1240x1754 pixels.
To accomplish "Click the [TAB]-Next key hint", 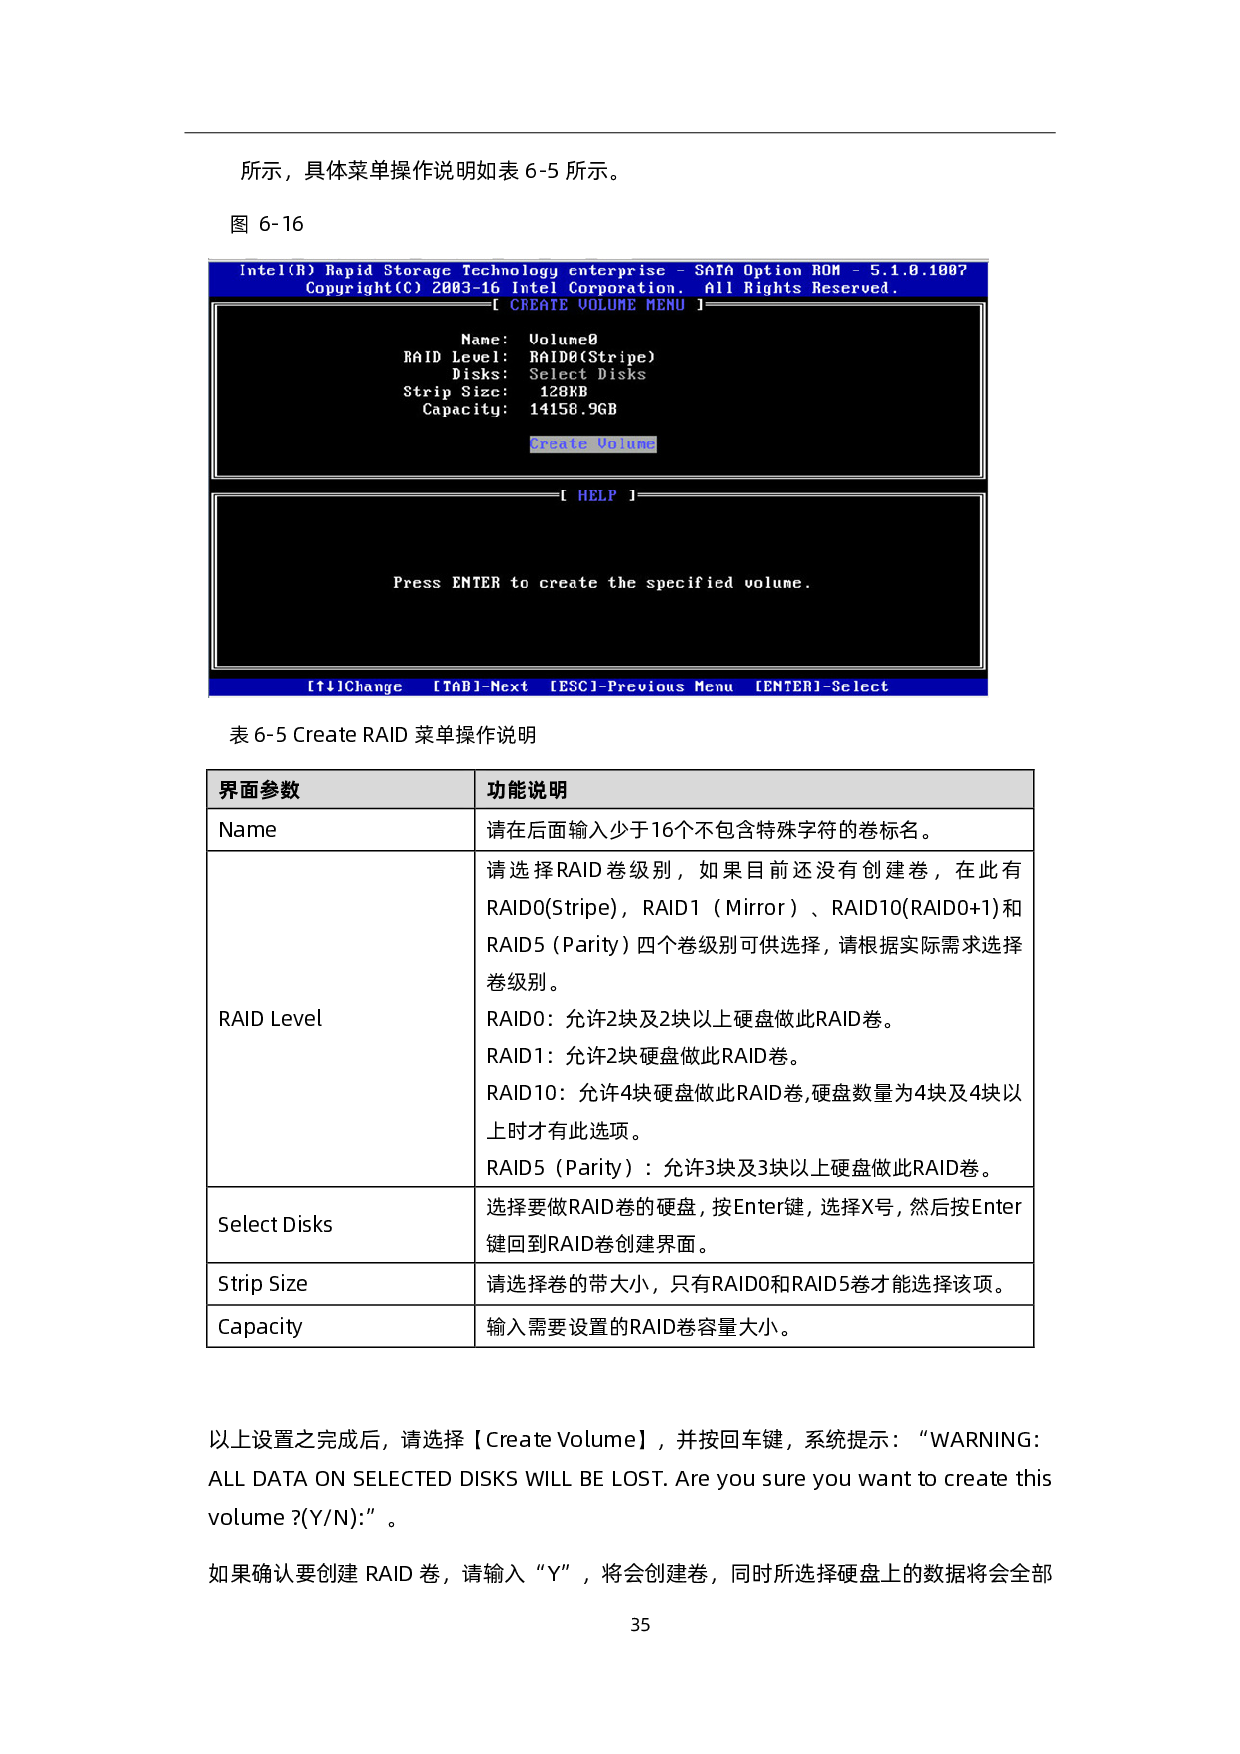I will (481, 687).
